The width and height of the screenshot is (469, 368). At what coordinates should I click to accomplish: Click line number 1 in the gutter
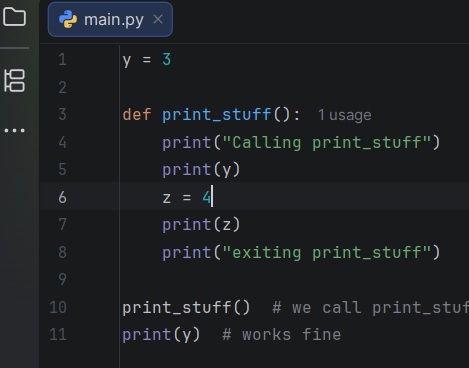(x=62, y=60)
